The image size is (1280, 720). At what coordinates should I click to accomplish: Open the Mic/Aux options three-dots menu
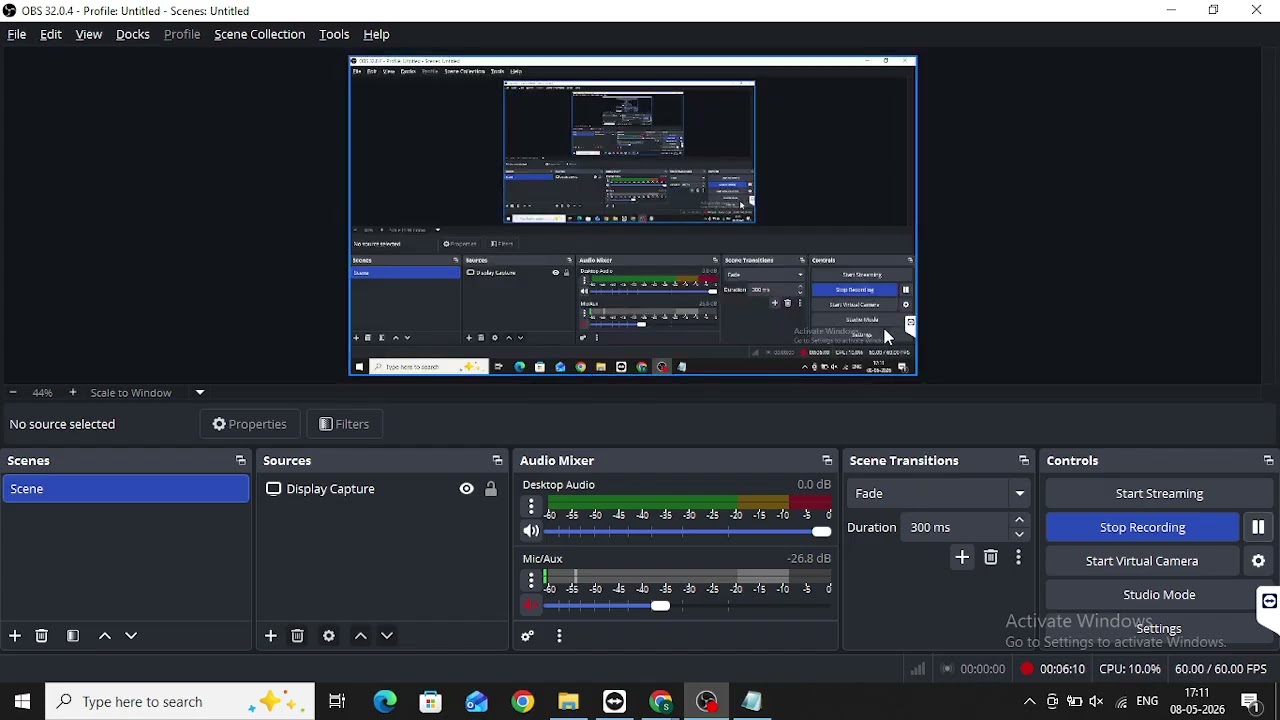[531, 581]
